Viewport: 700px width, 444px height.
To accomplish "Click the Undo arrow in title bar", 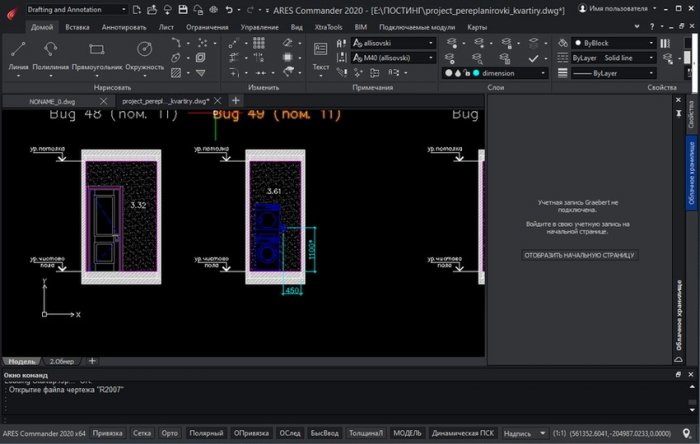I will (229, 8).
